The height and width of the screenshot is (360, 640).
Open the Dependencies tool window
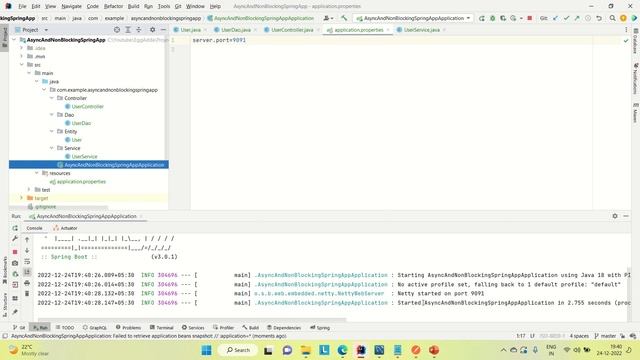284,327
